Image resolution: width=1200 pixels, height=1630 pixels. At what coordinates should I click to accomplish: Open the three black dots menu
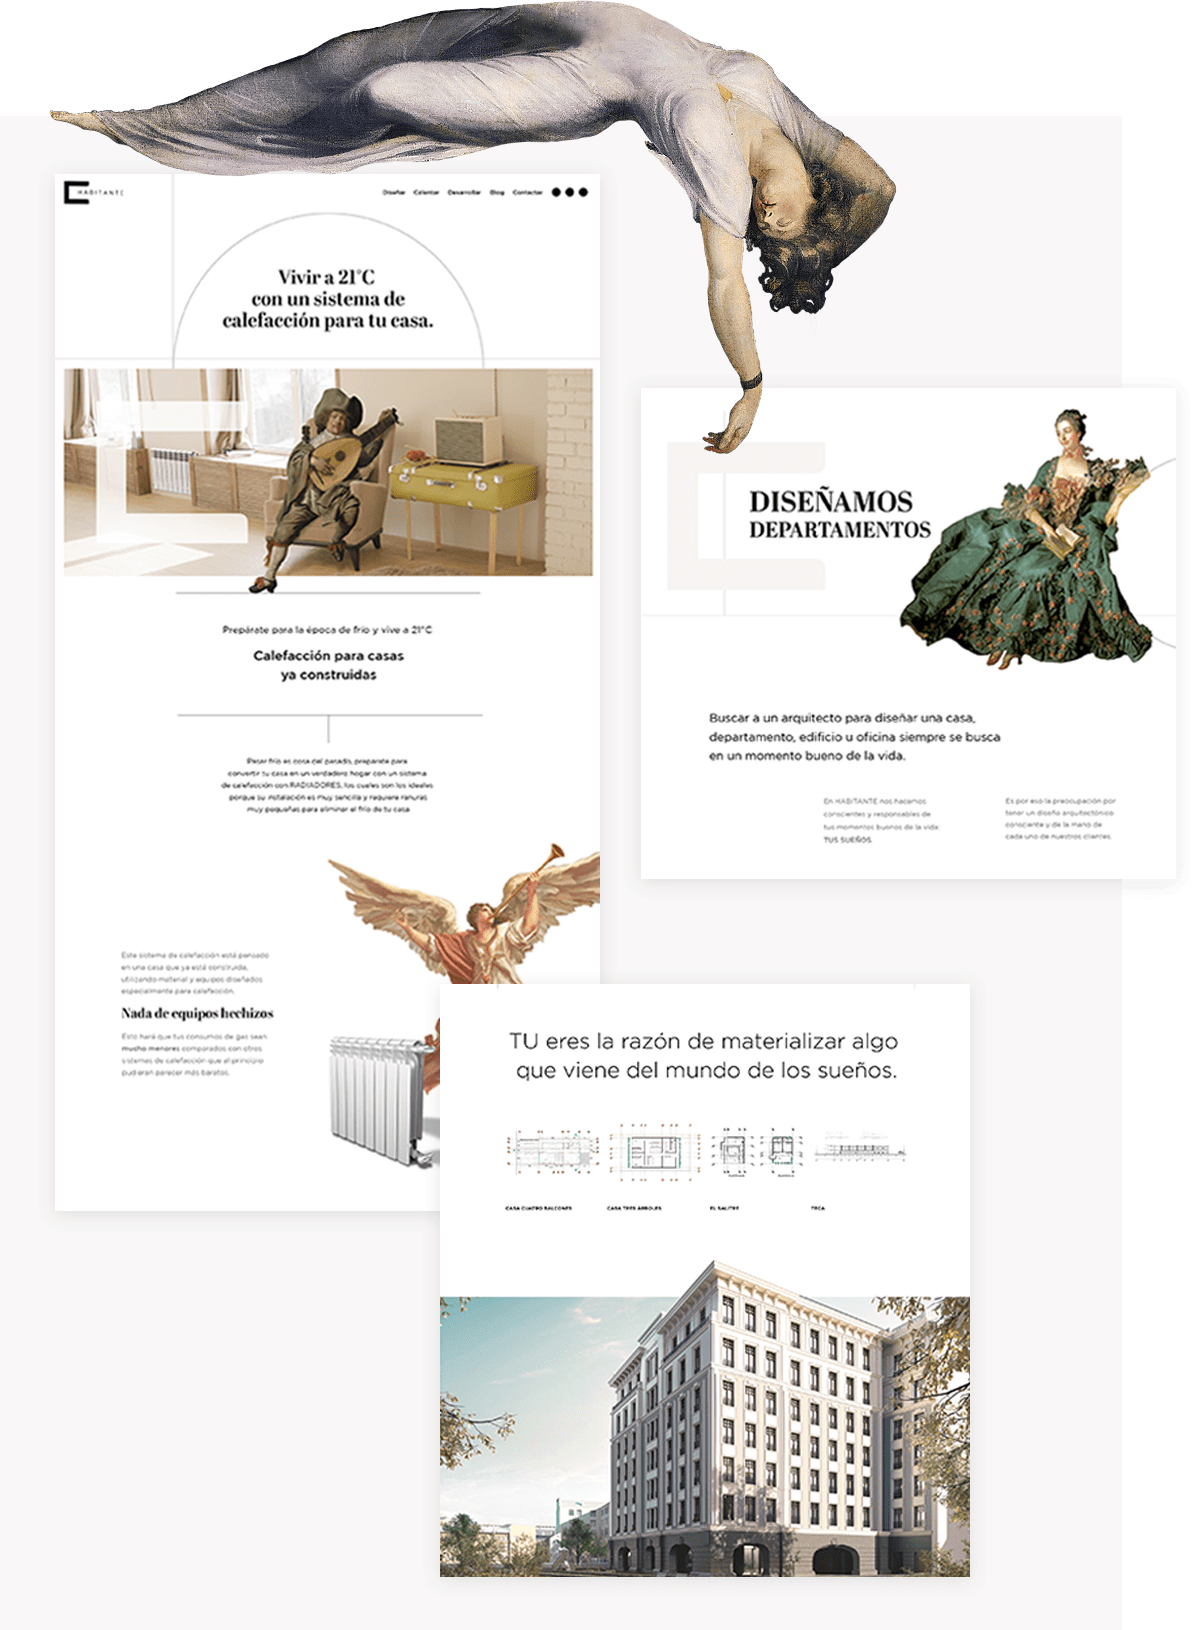click(570, 192)
